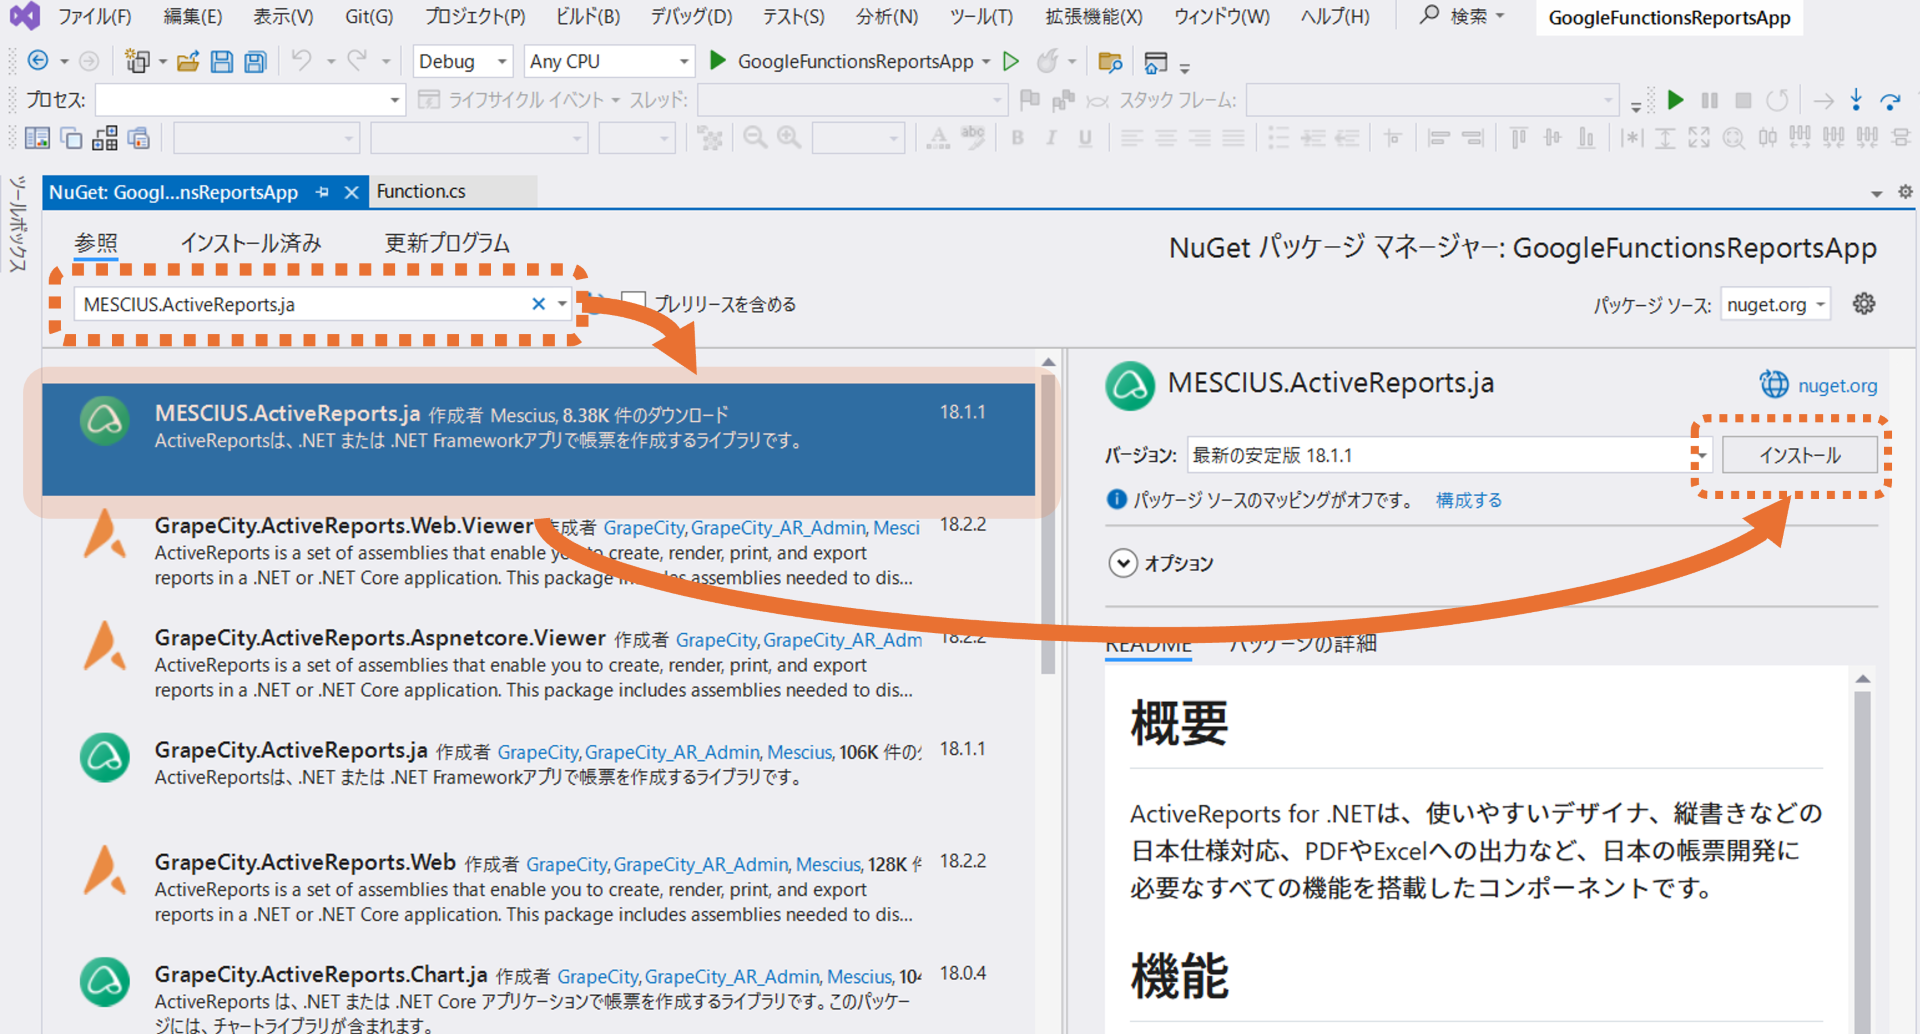Open the Any CPU platform dropdown
This screenshot has height=1034, width=1920.
point(609,61)
